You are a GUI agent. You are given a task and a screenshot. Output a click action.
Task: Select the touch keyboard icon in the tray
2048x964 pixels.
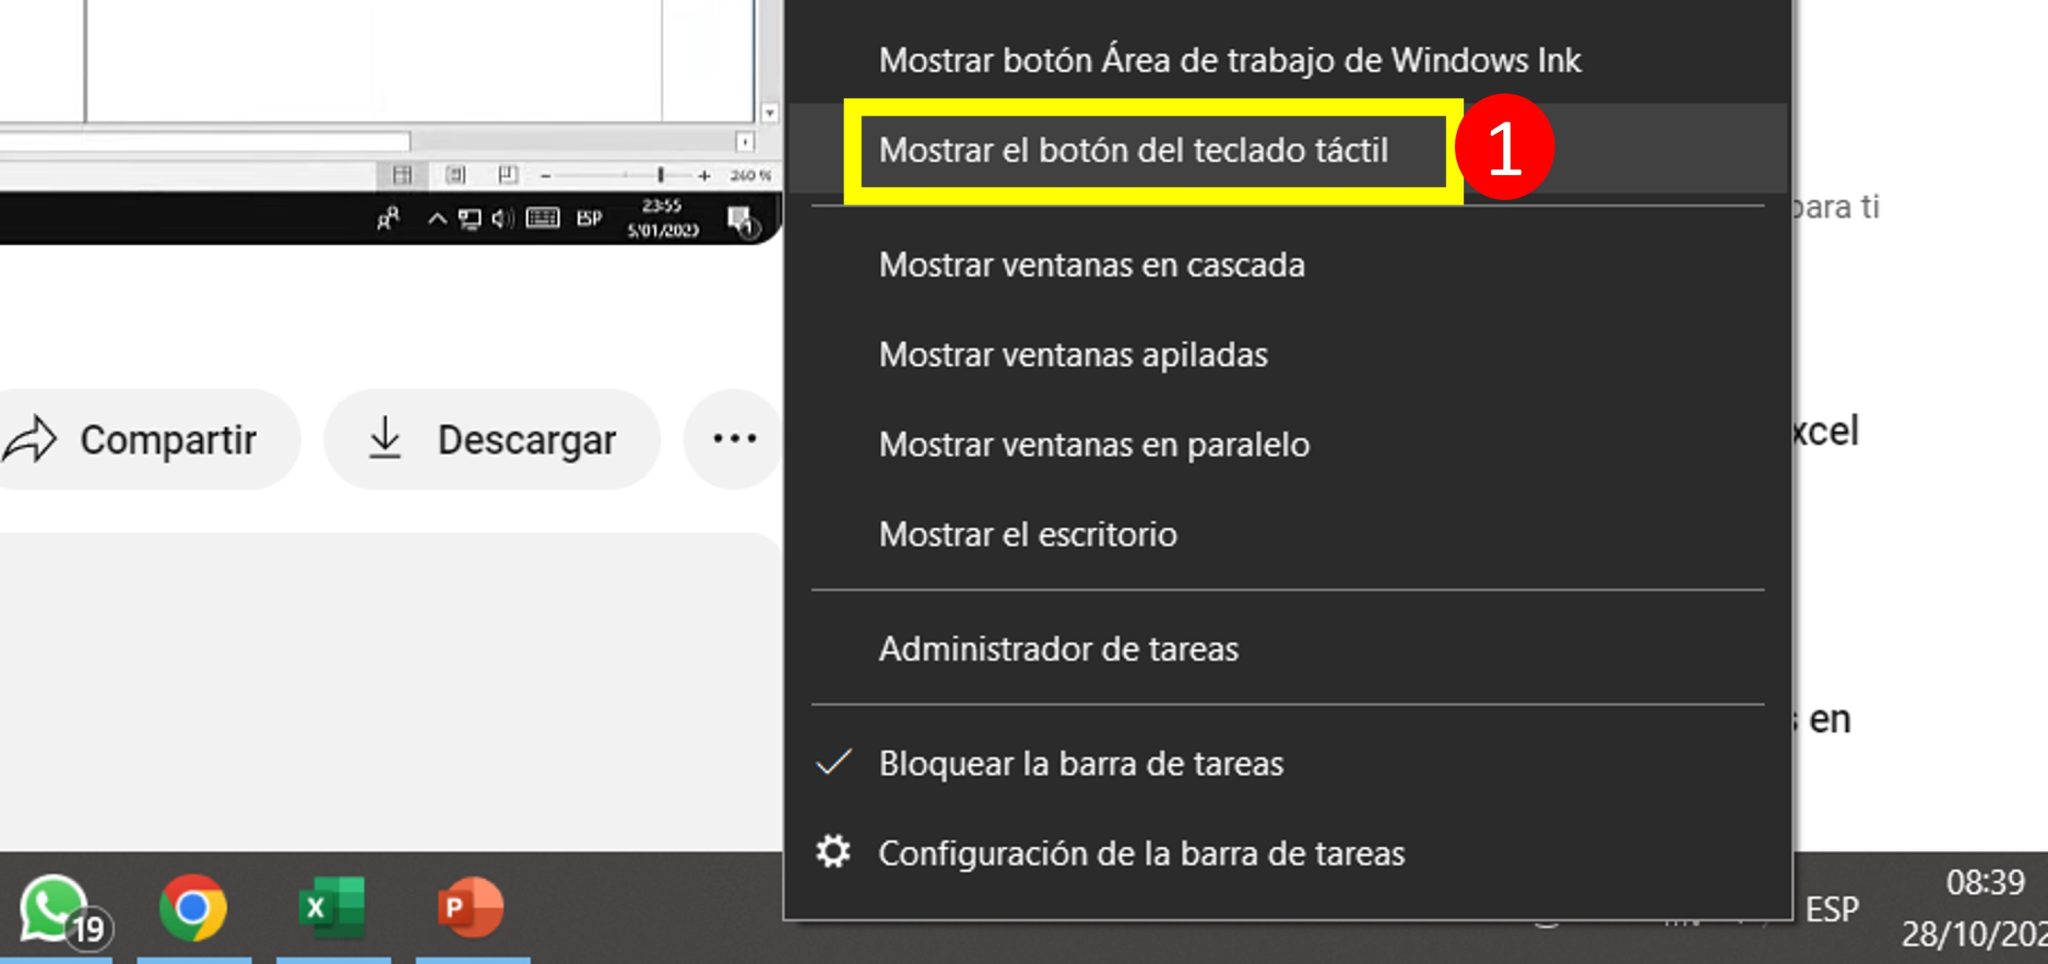pos(540,216)
